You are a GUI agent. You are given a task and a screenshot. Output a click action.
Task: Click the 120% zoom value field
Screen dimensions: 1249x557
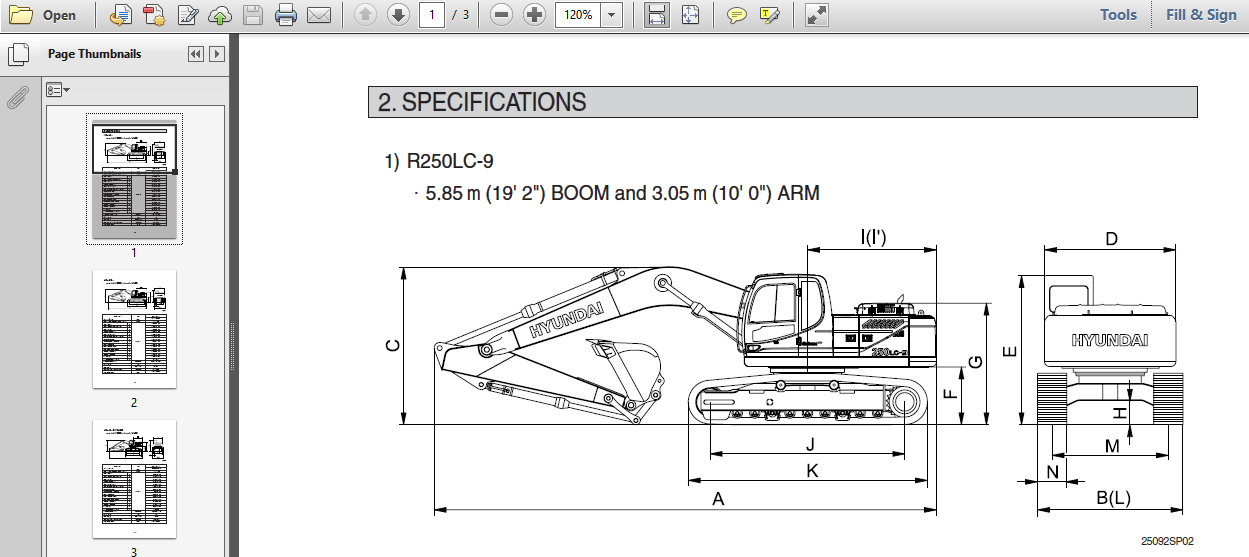coord(578,15)
